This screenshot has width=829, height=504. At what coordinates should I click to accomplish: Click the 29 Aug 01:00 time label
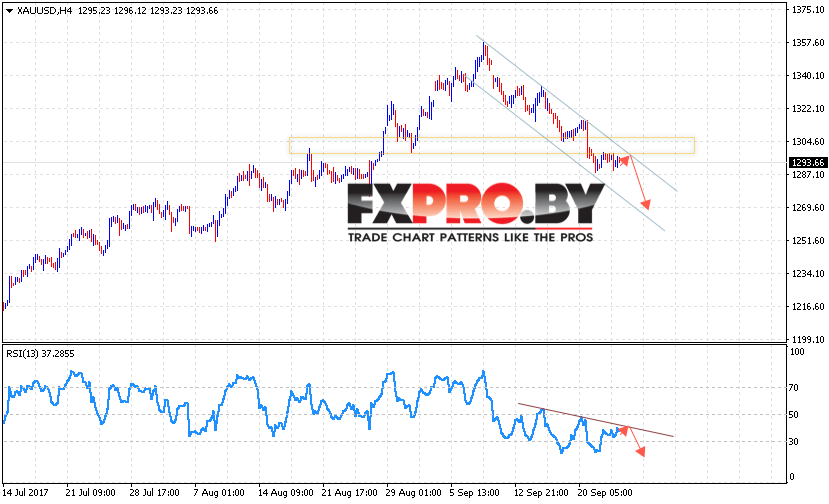coord(413,492)
